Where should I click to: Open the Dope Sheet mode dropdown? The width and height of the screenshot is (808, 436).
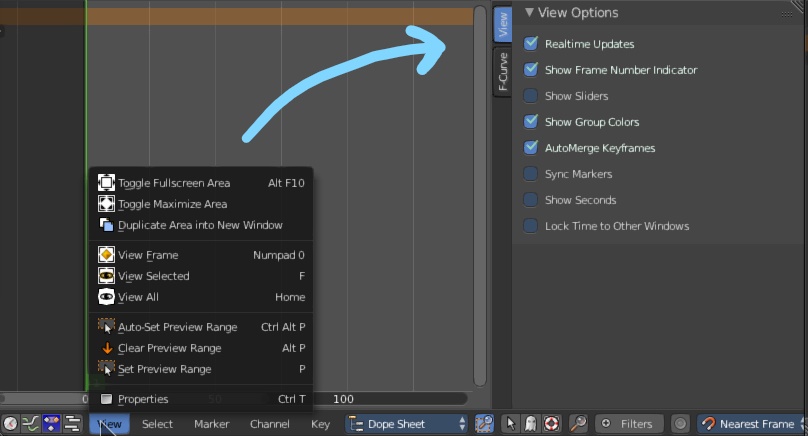[x=406, y=424]
